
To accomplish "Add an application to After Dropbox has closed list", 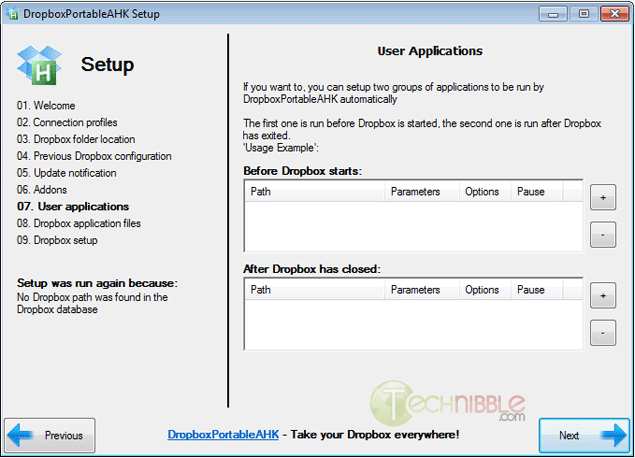I will 603,296.
